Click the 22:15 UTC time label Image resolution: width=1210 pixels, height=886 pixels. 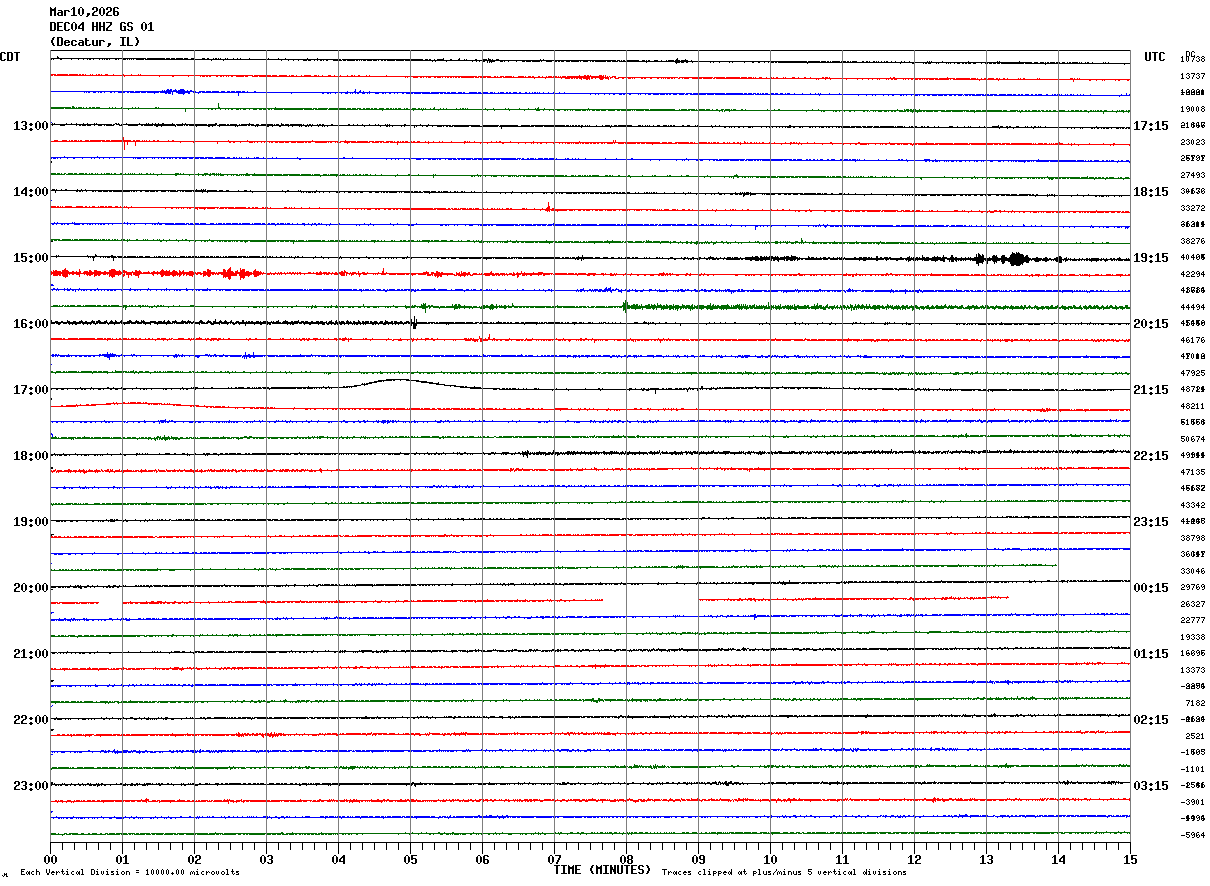tap(1151, 456)
